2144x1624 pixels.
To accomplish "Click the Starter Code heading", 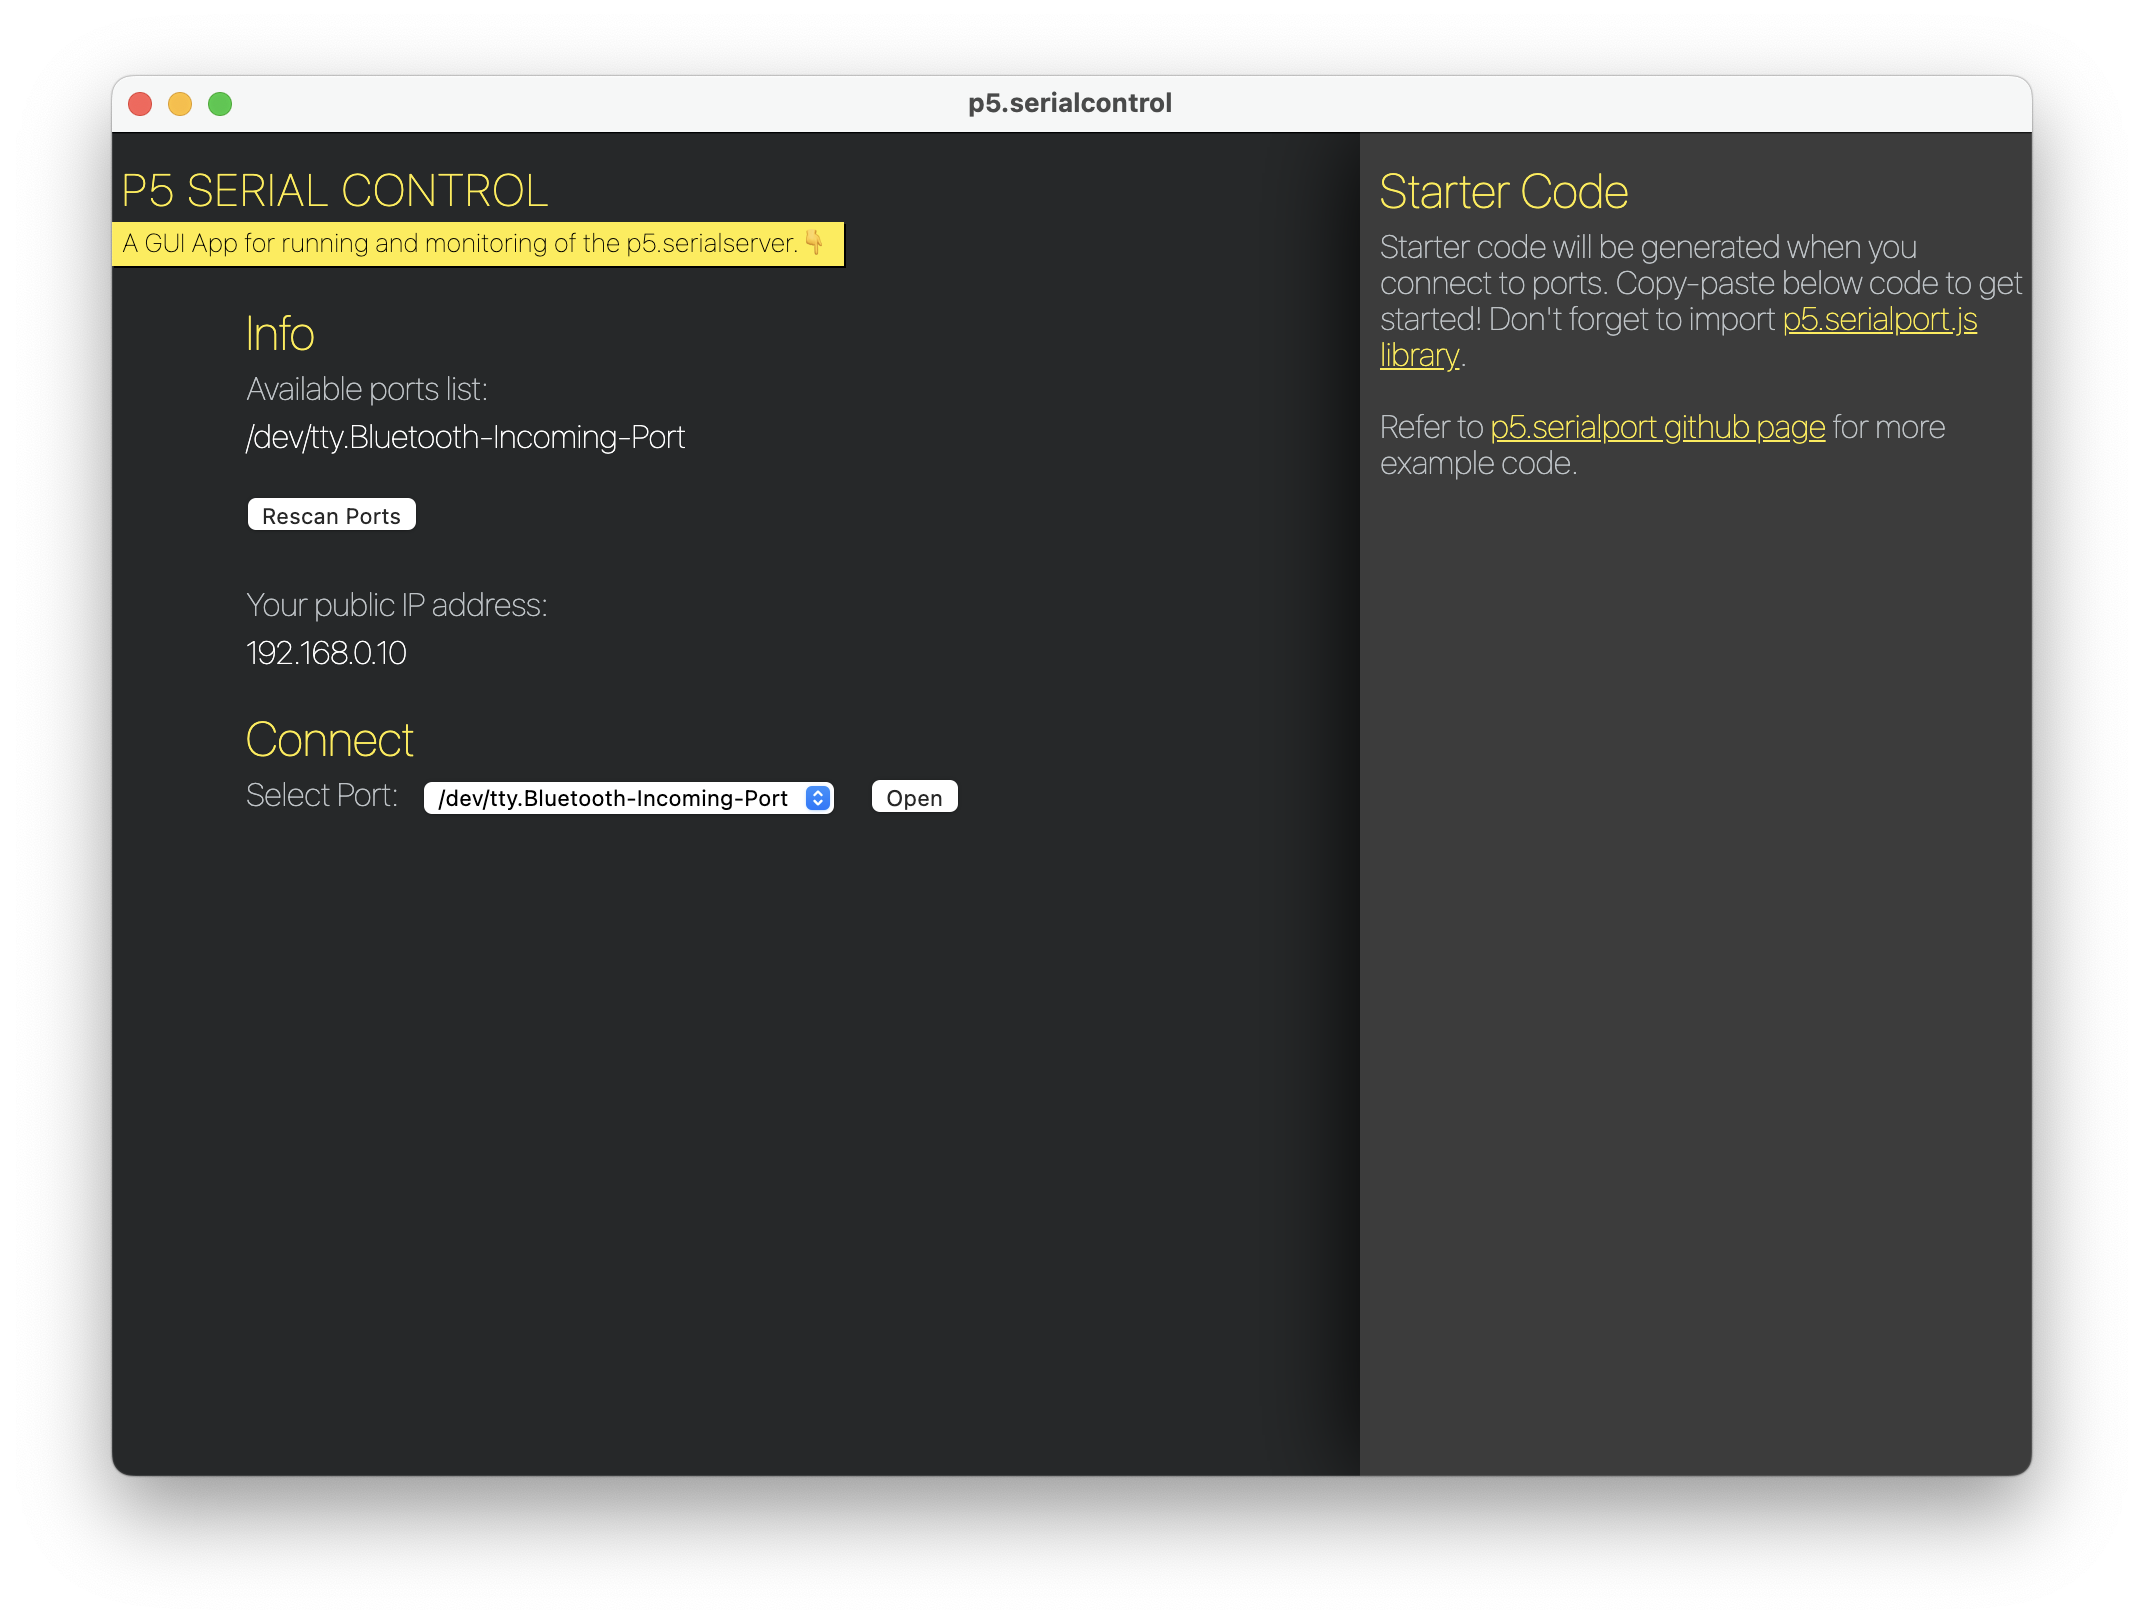I will click(1503, 192).
